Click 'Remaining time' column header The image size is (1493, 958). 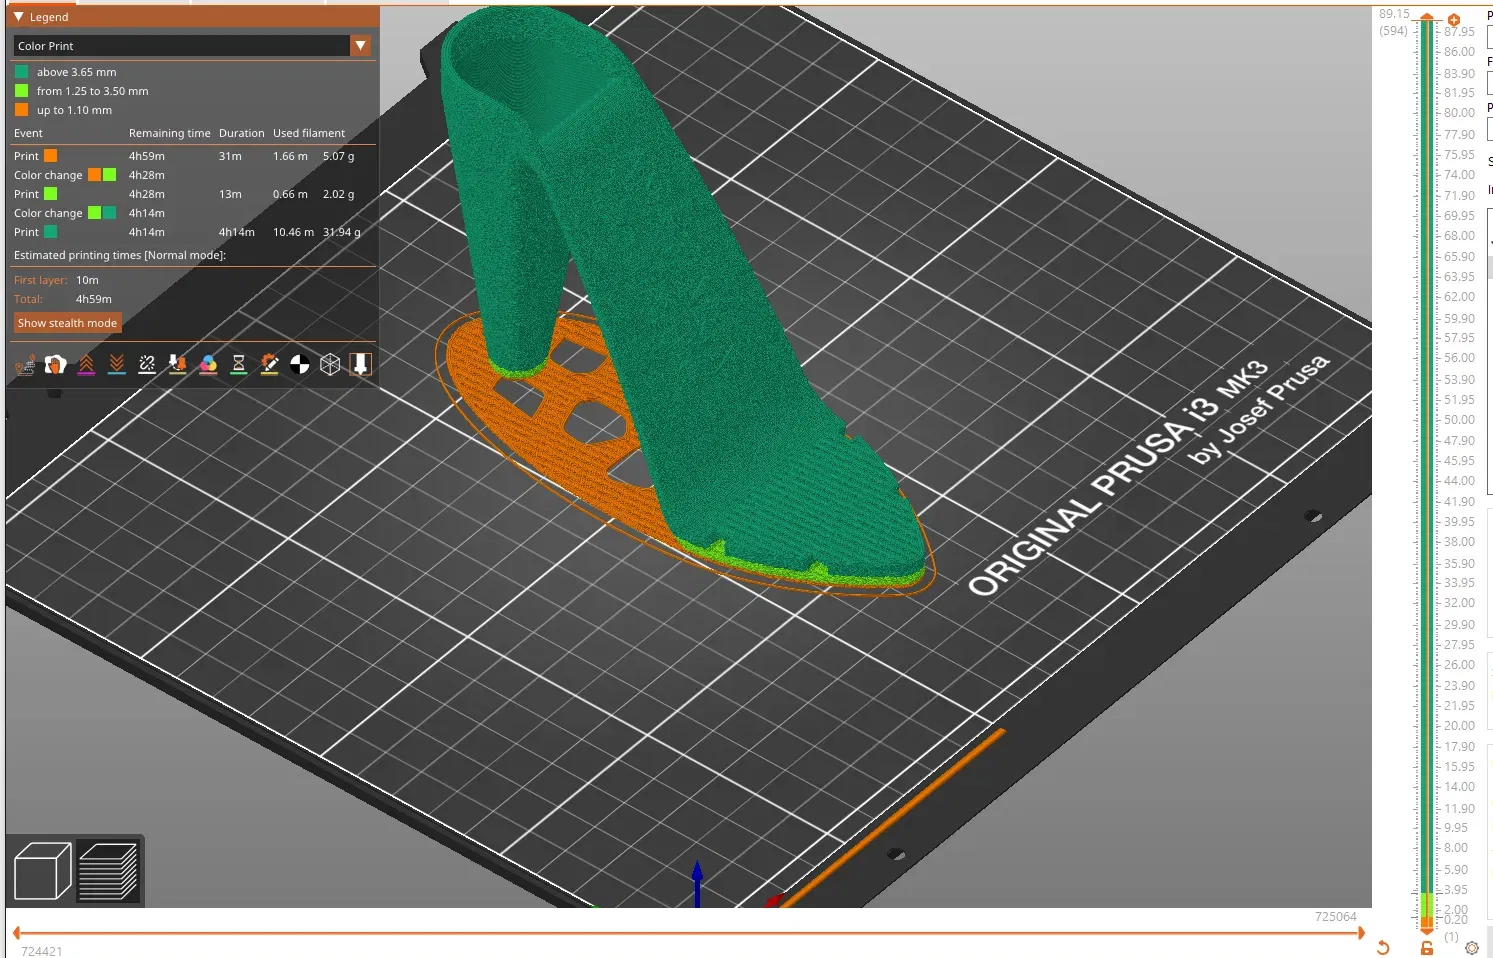tap(170, 133)
